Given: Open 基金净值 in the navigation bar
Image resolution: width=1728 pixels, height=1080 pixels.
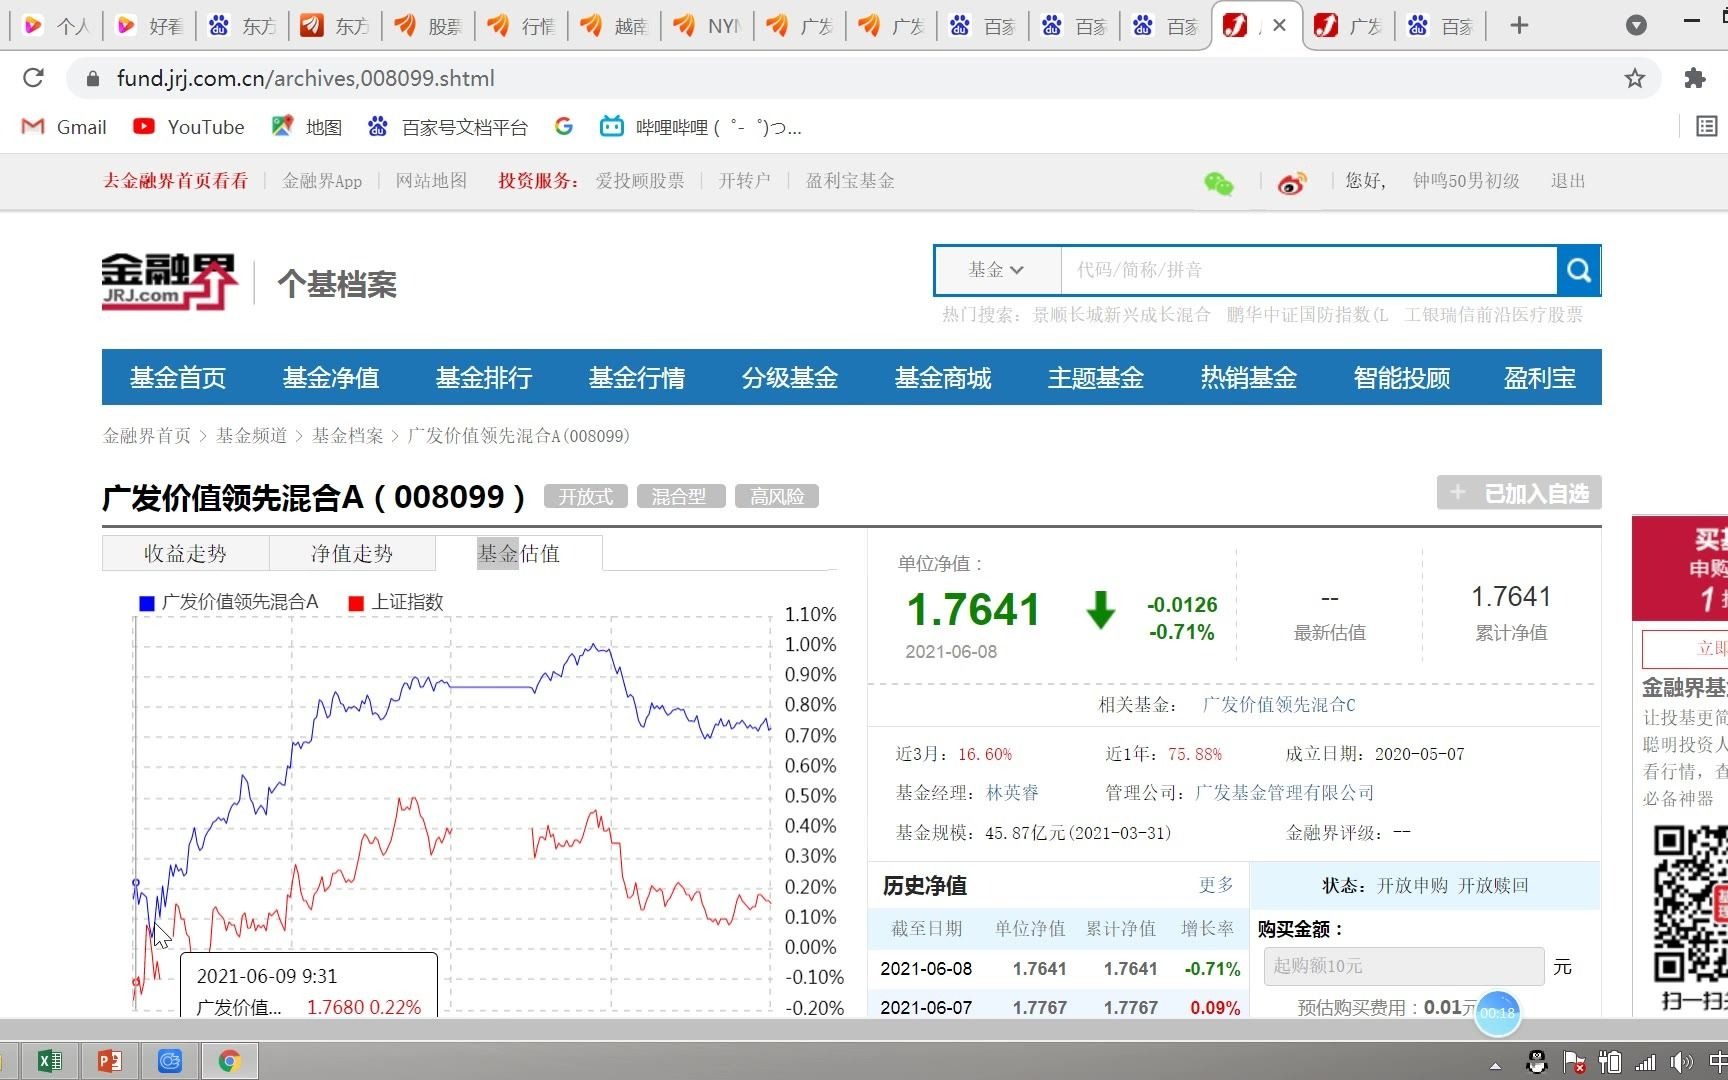Looking at the screenshot, I should (x=331, y=378).
